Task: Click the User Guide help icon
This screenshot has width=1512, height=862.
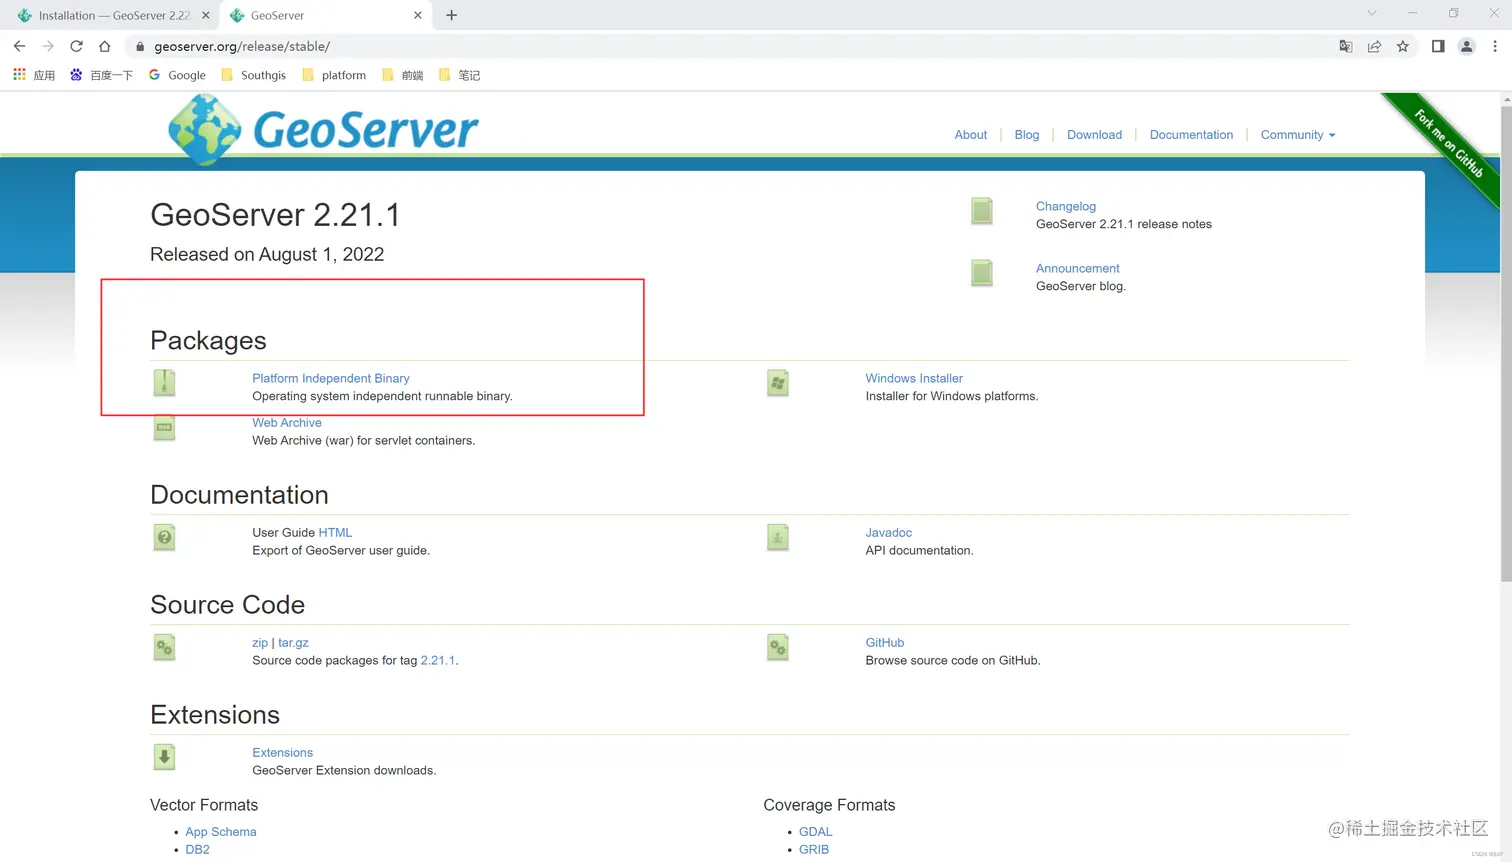Action: pyautogui.click(x=164, y=537)
